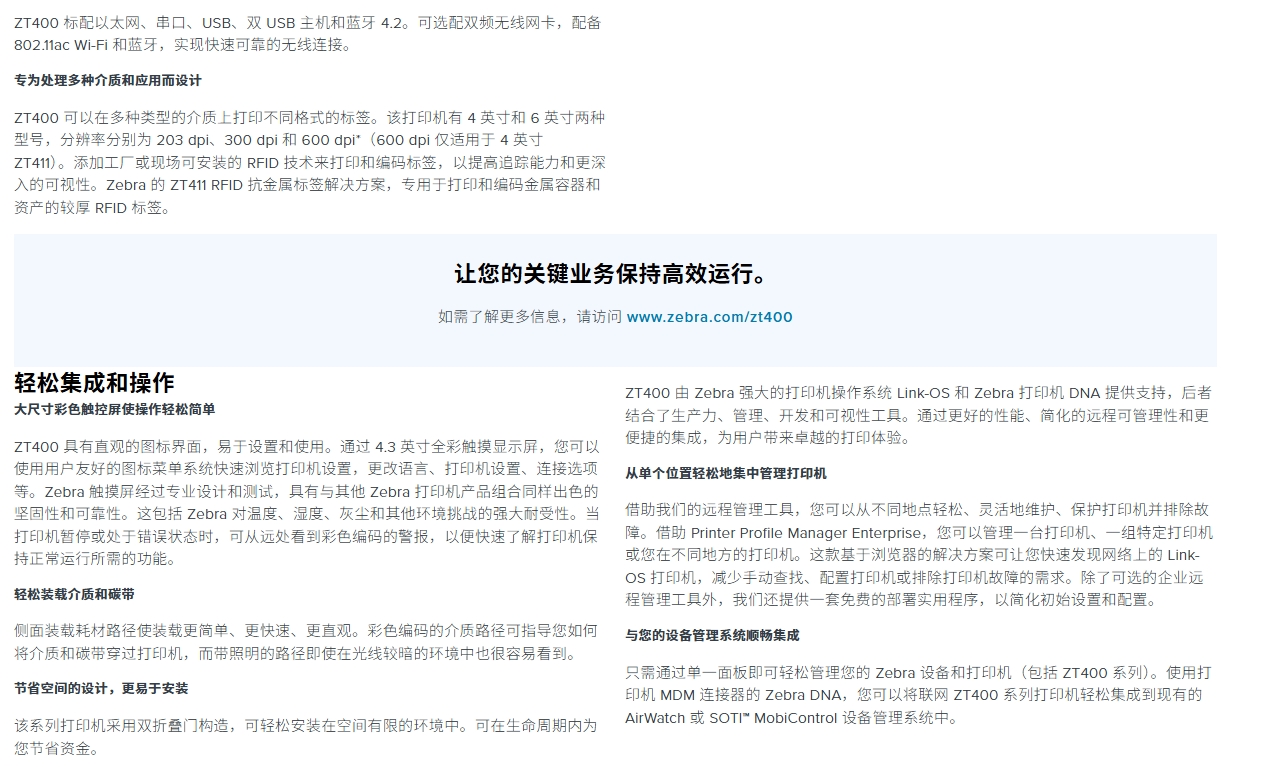The height and width of the screenshot is (767, 1261).
Task: Click the subheading 节省空间的设计，更易于安装
Action: 101,689
